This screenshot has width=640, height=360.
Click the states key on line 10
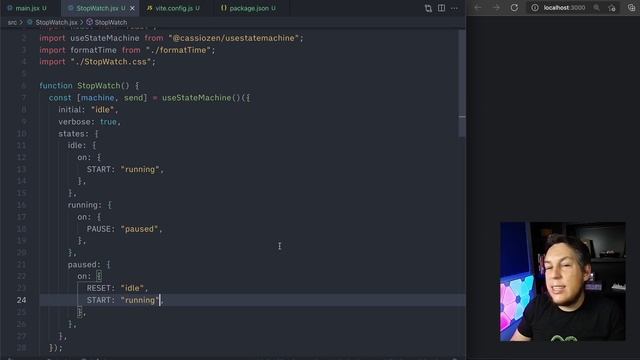pos(72,133)
